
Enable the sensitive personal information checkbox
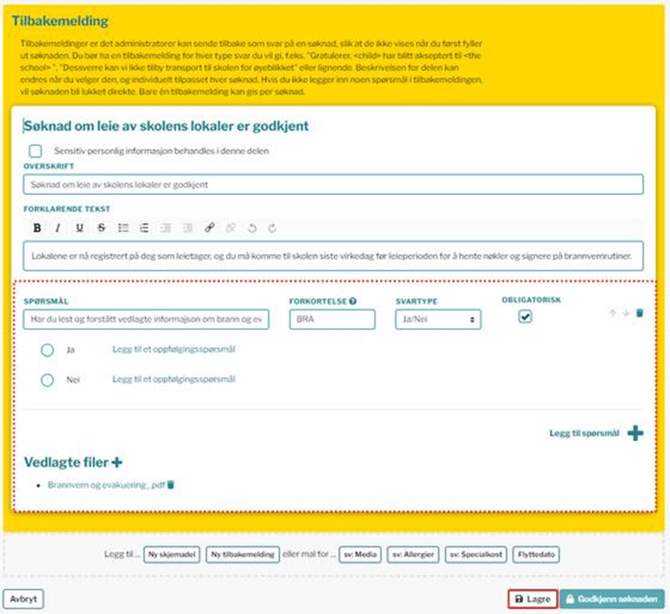click(x=35, y=151)
